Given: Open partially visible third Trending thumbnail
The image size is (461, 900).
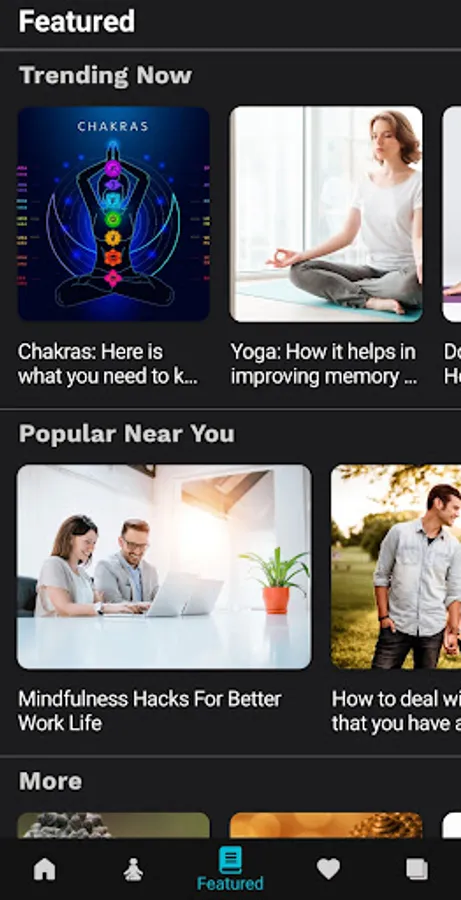Looking at the screenshot, I should click(x=452, y=214).
